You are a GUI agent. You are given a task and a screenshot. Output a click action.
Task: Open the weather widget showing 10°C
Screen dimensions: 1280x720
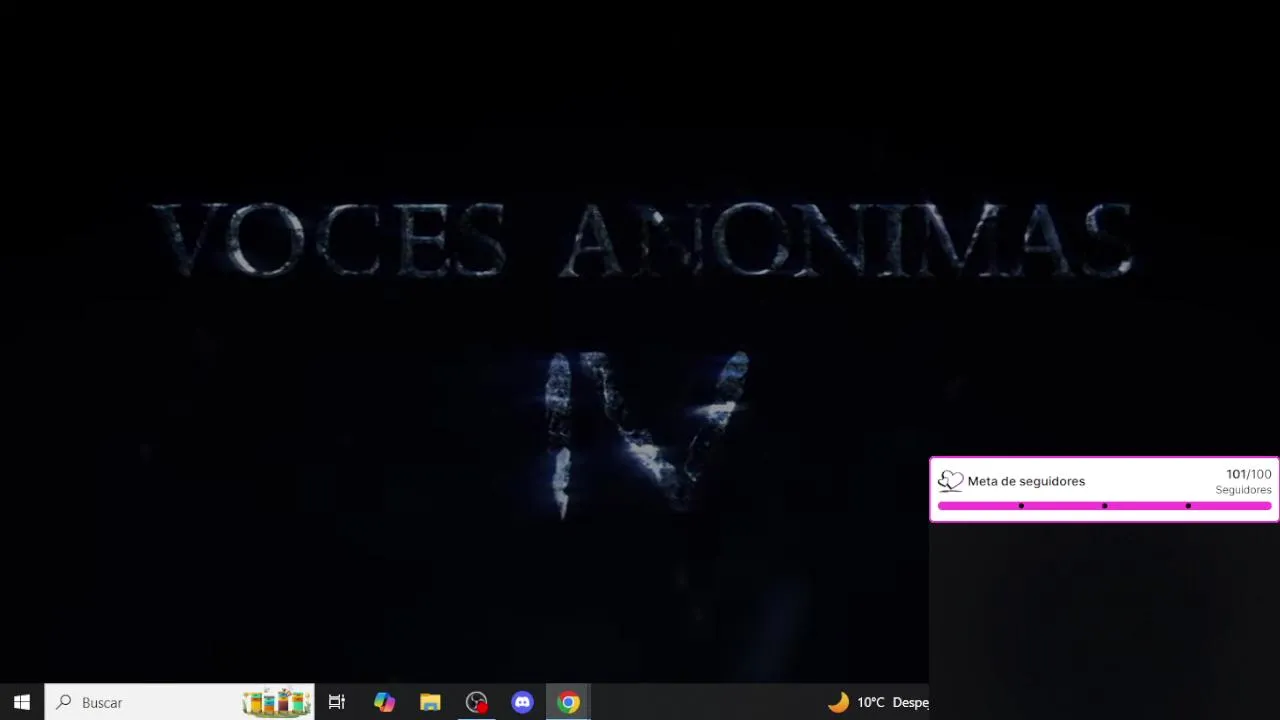click(878, 702)
